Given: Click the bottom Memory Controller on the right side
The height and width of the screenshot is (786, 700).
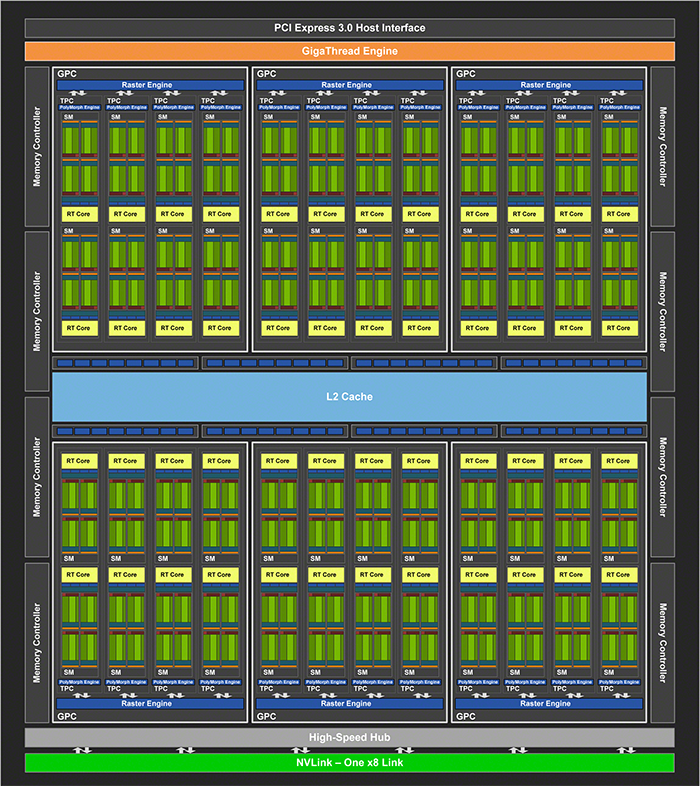Looking at the screenshot, I should click(x=662, y=643).
